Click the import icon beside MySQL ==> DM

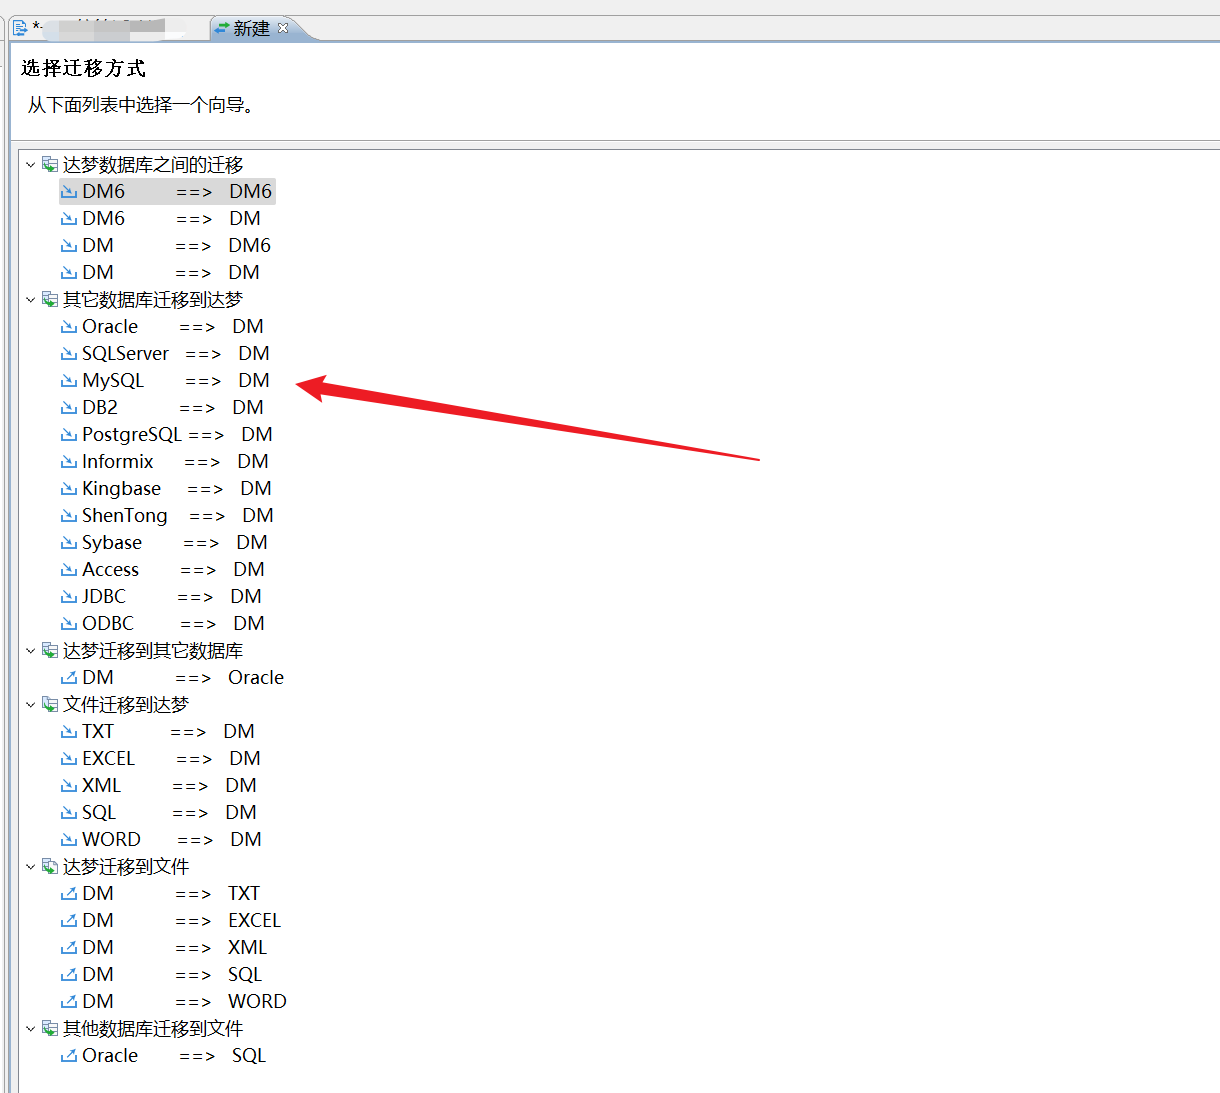click(69, 380)
